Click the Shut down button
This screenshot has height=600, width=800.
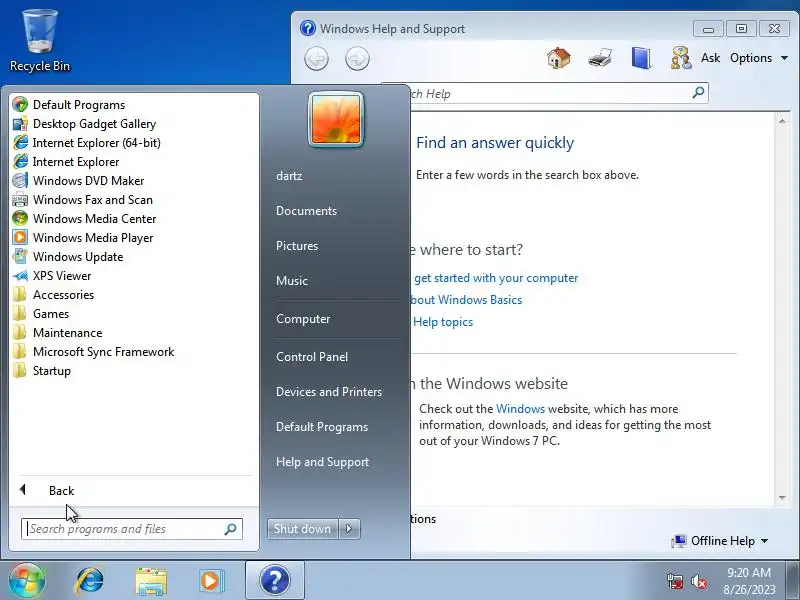302,529
